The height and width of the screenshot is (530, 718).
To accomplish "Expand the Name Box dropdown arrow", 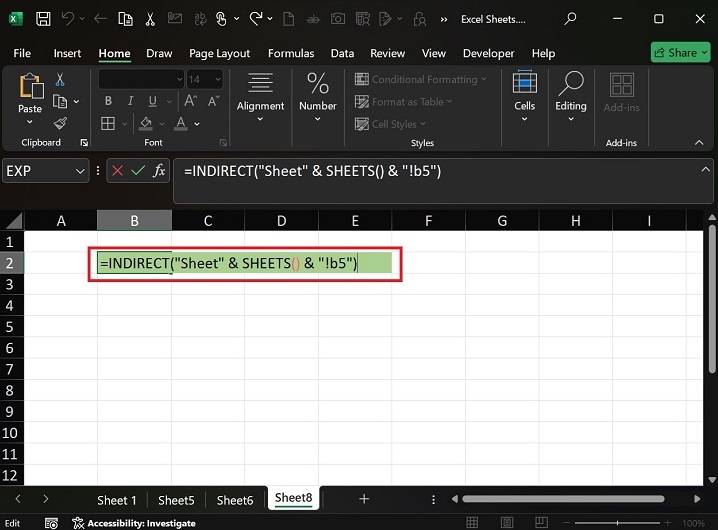I will [81, 171].
